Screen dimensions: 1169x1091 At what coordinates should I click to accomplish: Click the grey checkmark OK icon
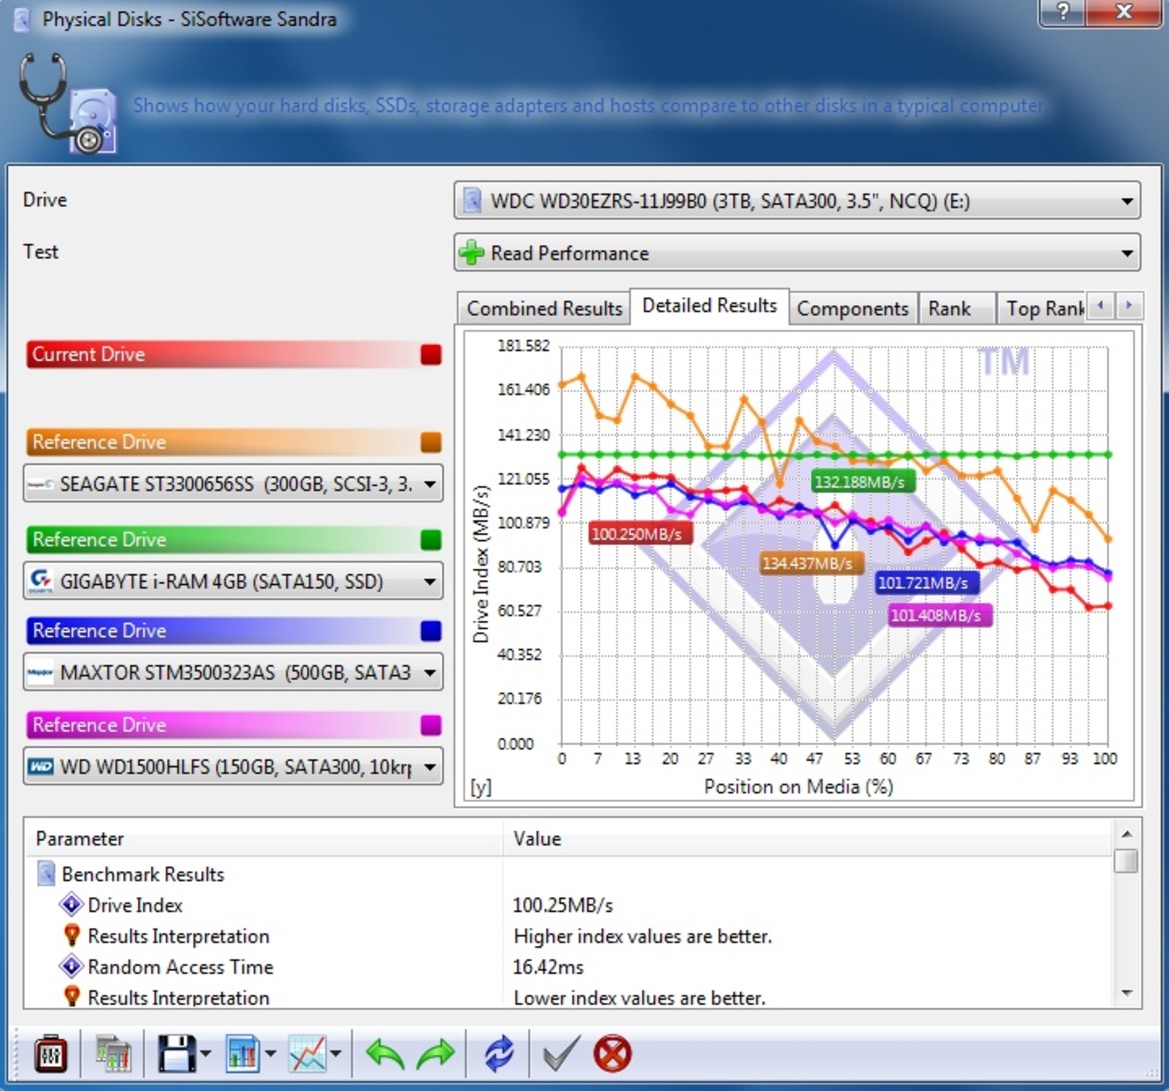[x=561, y=1054]
